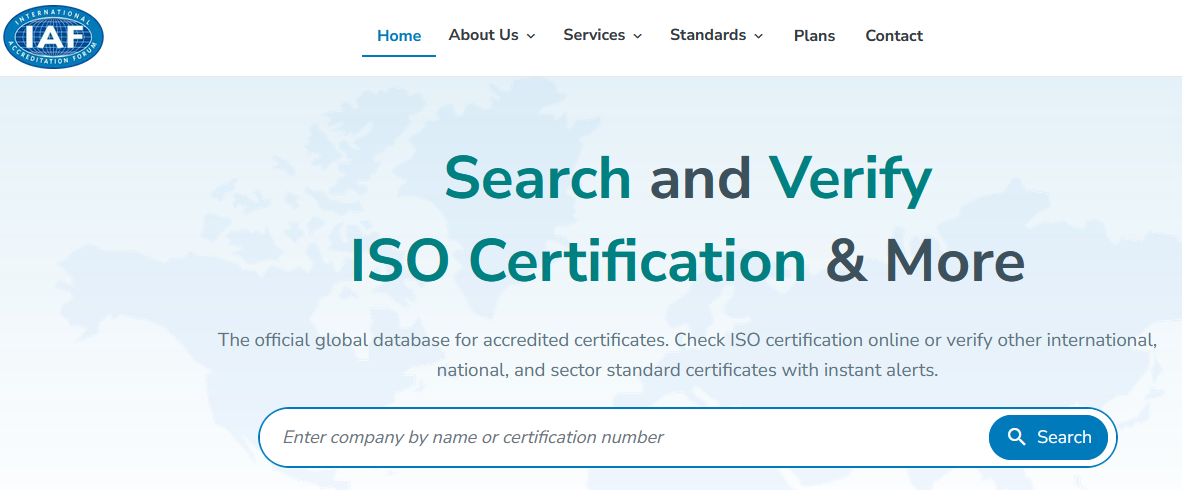Viewport: 1182px width, 490px height.
Task: Click the "official global database" description line
Action: click(687, 340)
